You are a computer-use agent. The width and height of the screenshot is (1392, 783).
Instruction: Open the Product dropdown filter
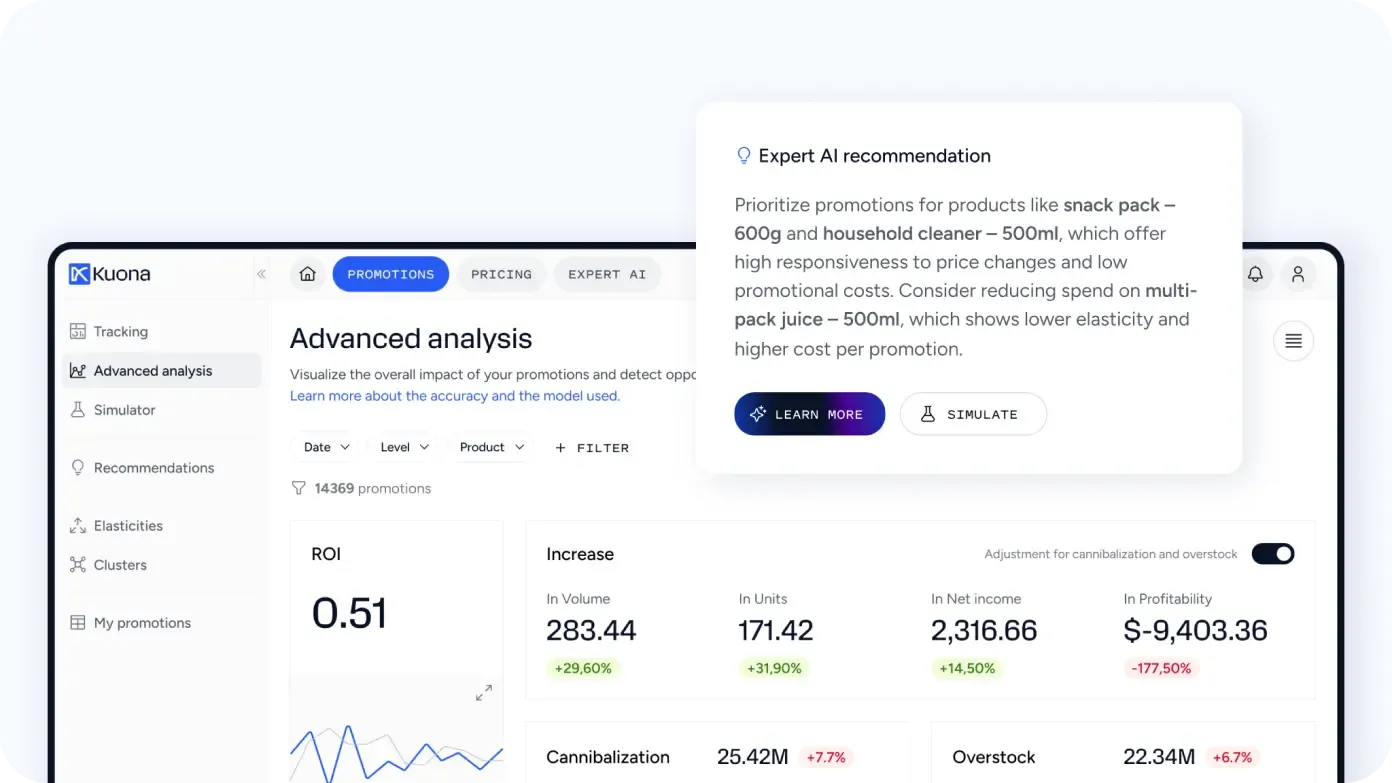[x=491, y=447]
